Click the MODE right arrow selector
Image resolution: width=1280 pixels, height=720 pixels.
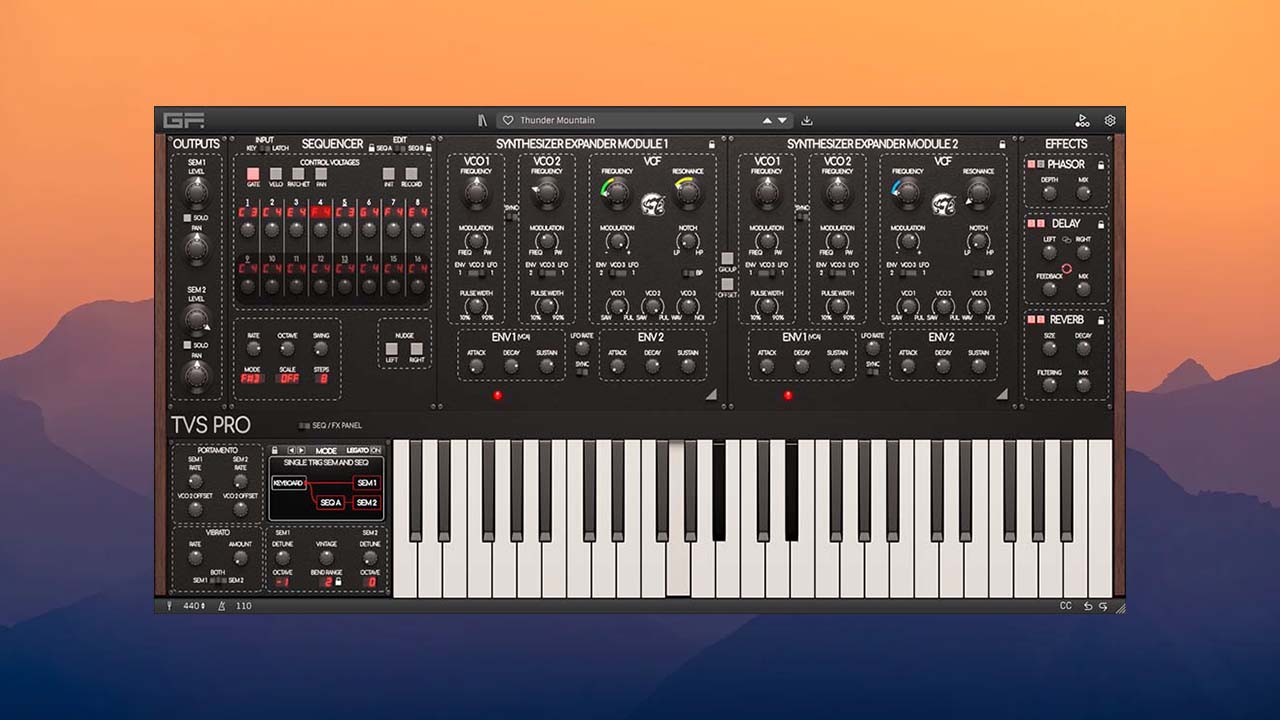[302, 450]
